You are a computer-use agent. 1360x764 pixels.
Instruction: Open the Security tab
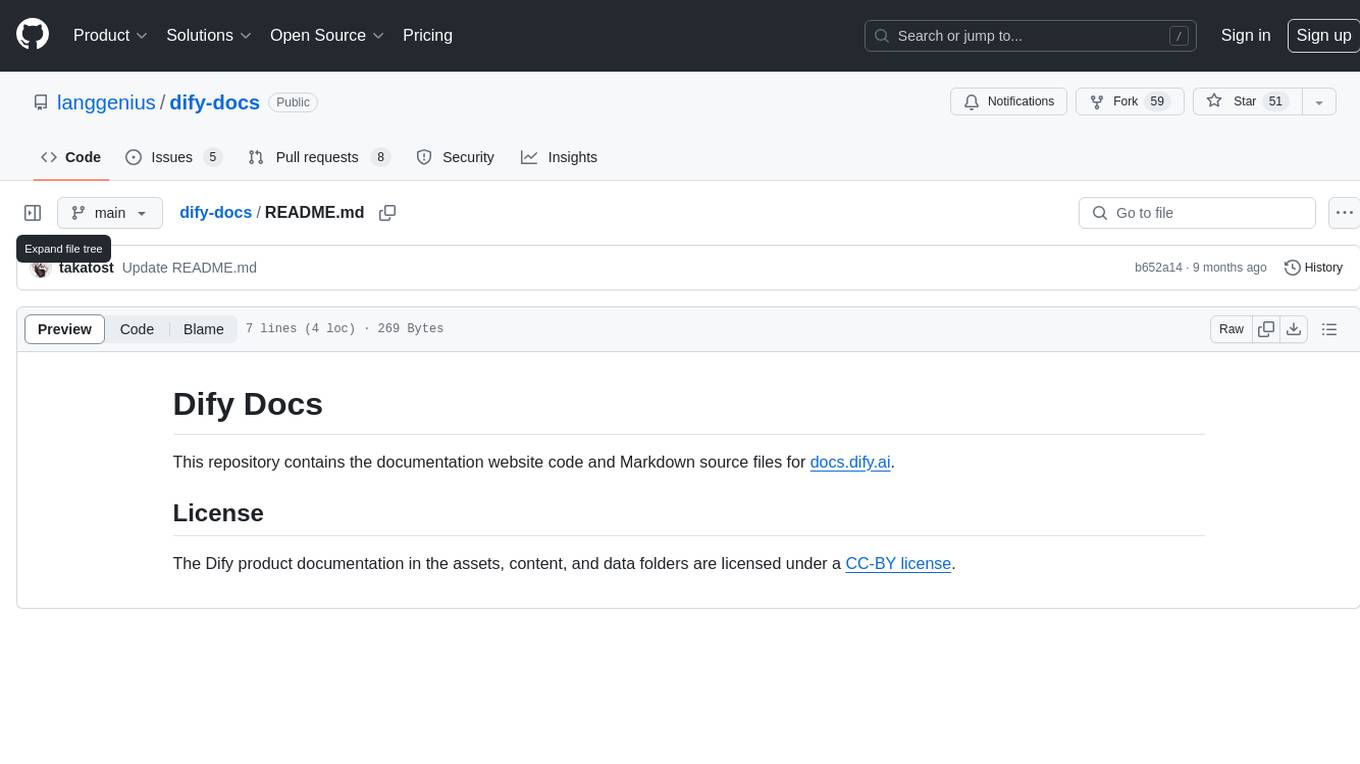(x=455, y=157)
